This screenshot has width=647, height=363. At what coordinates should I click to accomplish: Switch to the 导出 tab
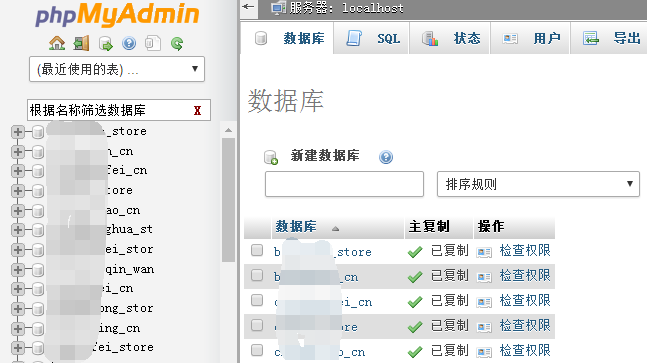click(x=610, y=38)
